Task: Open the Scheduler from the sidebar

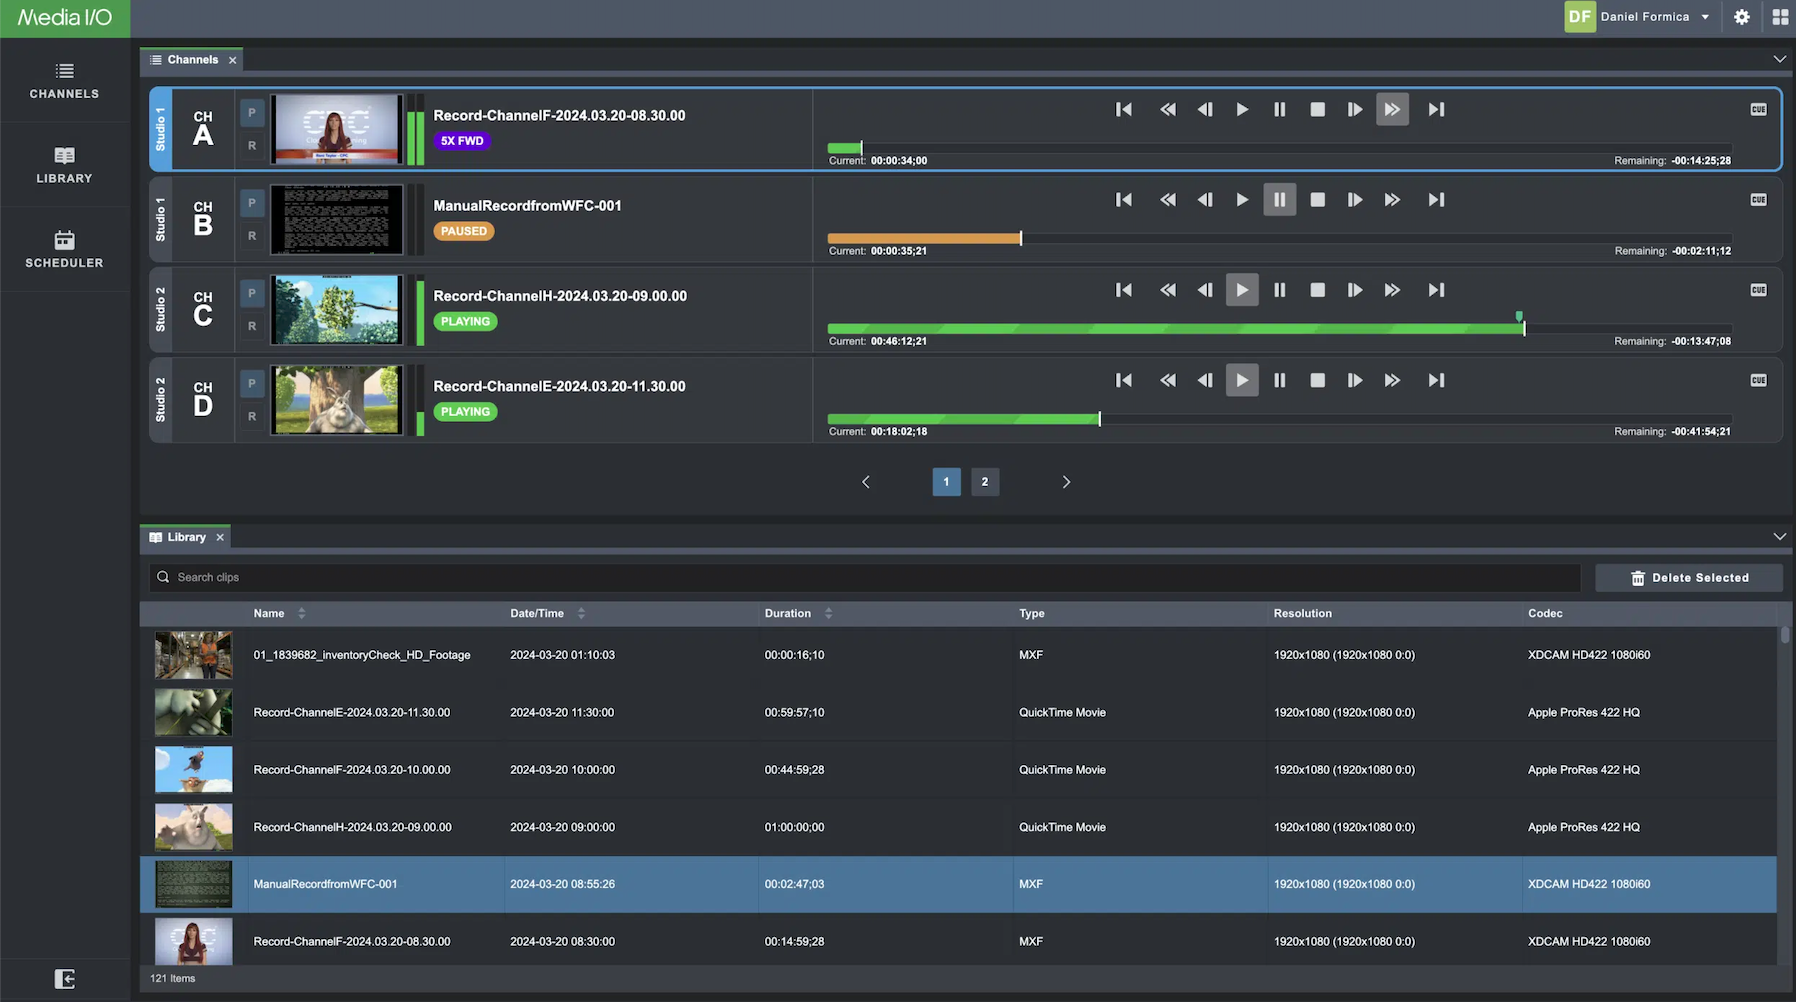Action: coord(64,249)
